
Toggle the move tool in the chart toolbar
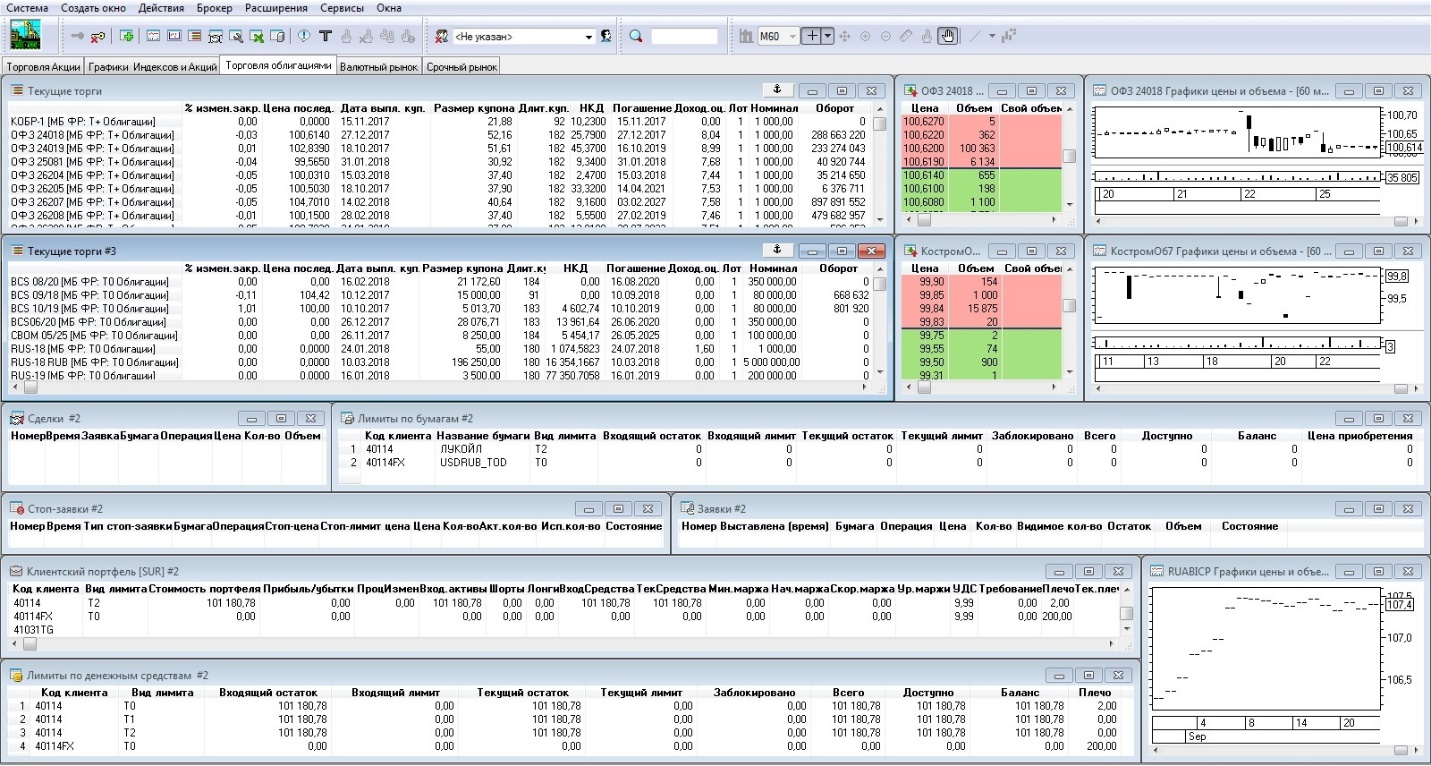(x=846, y=36)
